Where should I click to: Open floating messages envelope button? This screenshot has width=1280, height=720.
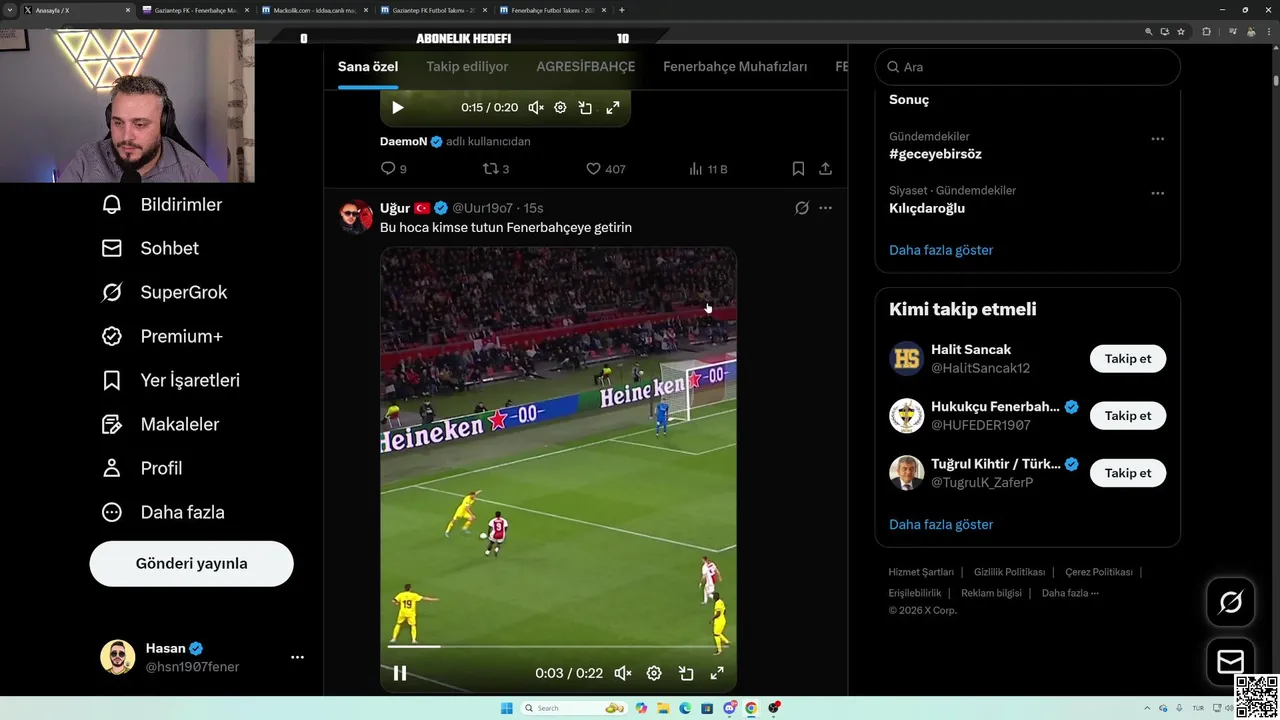1231,662
